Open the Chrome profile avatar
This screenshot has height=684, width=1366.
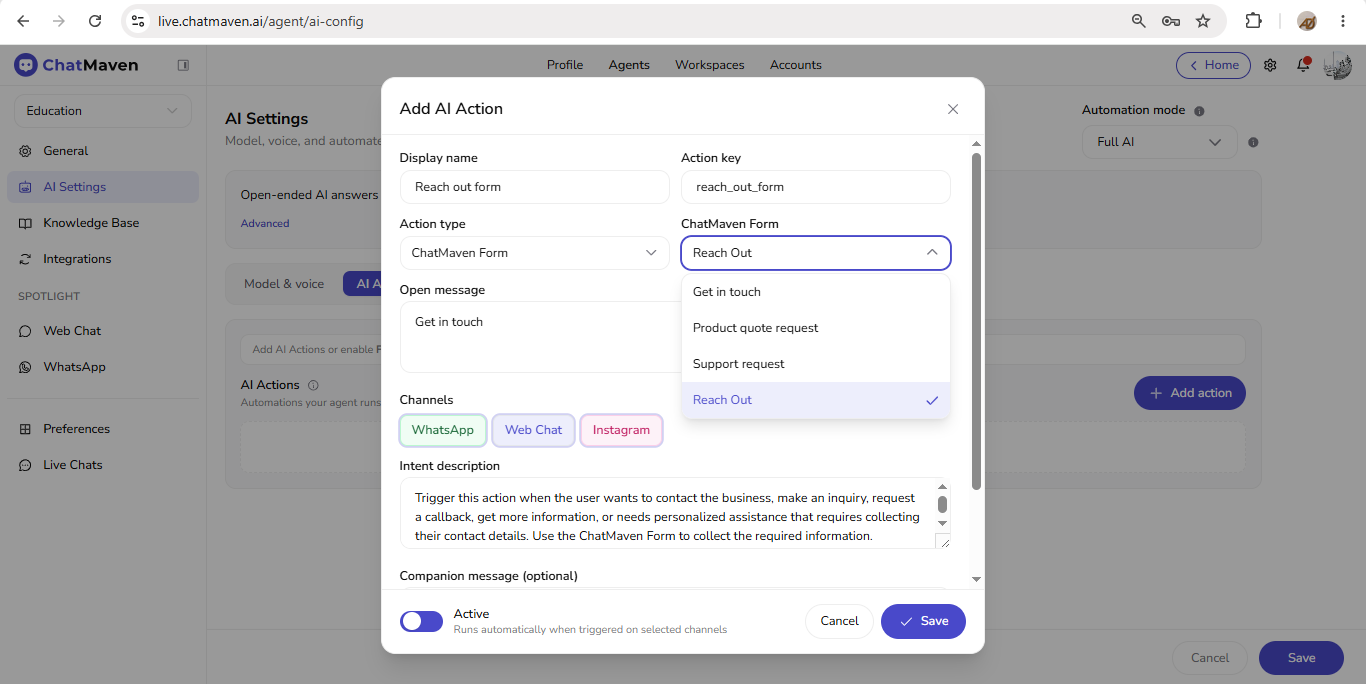point(1307,21)
